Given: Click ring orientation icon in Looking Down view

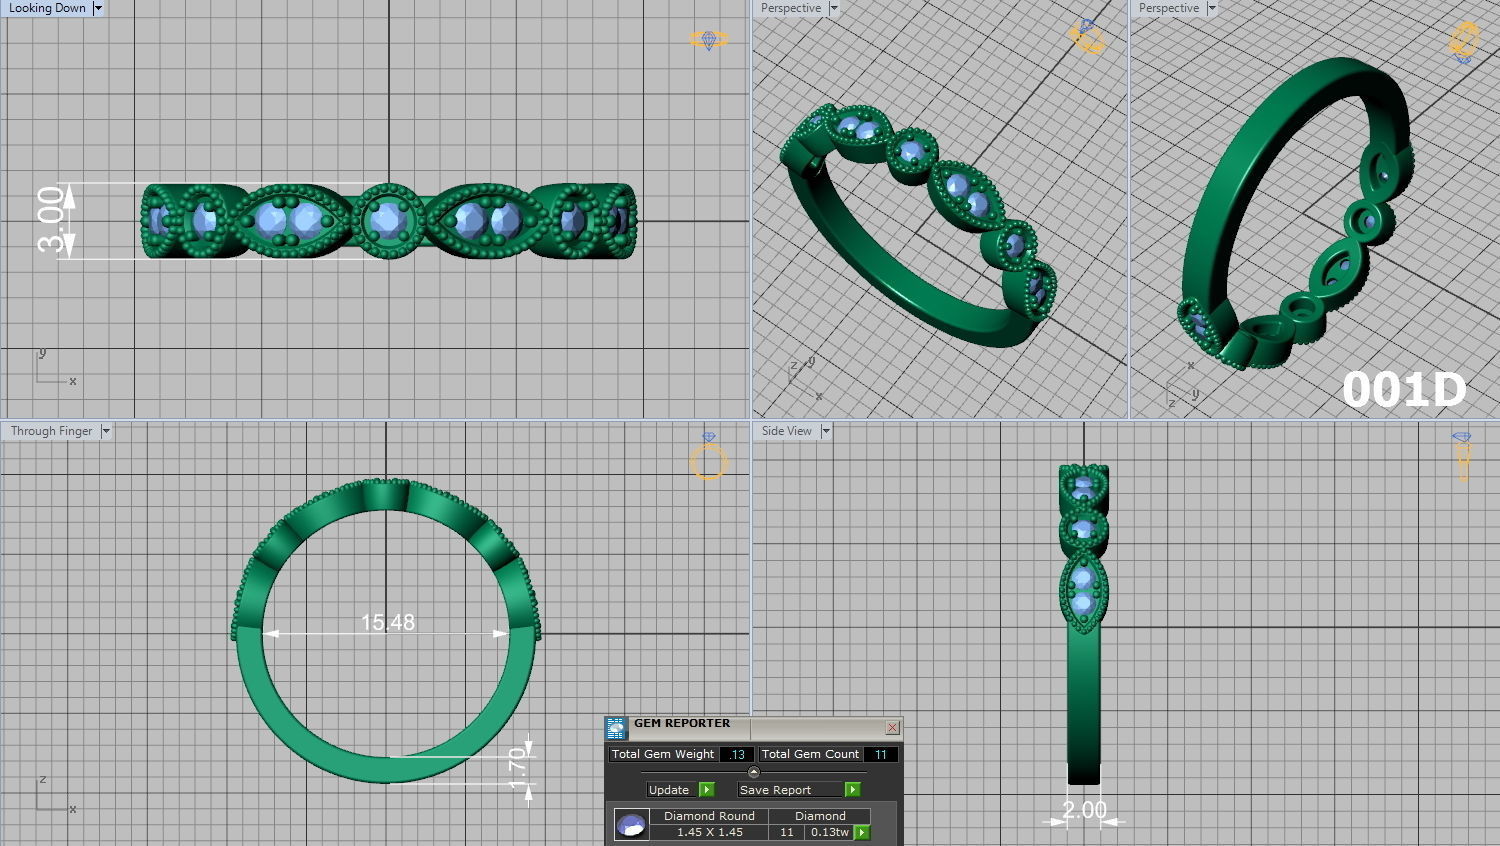Looking at the screenshot, I should (709, 39).
